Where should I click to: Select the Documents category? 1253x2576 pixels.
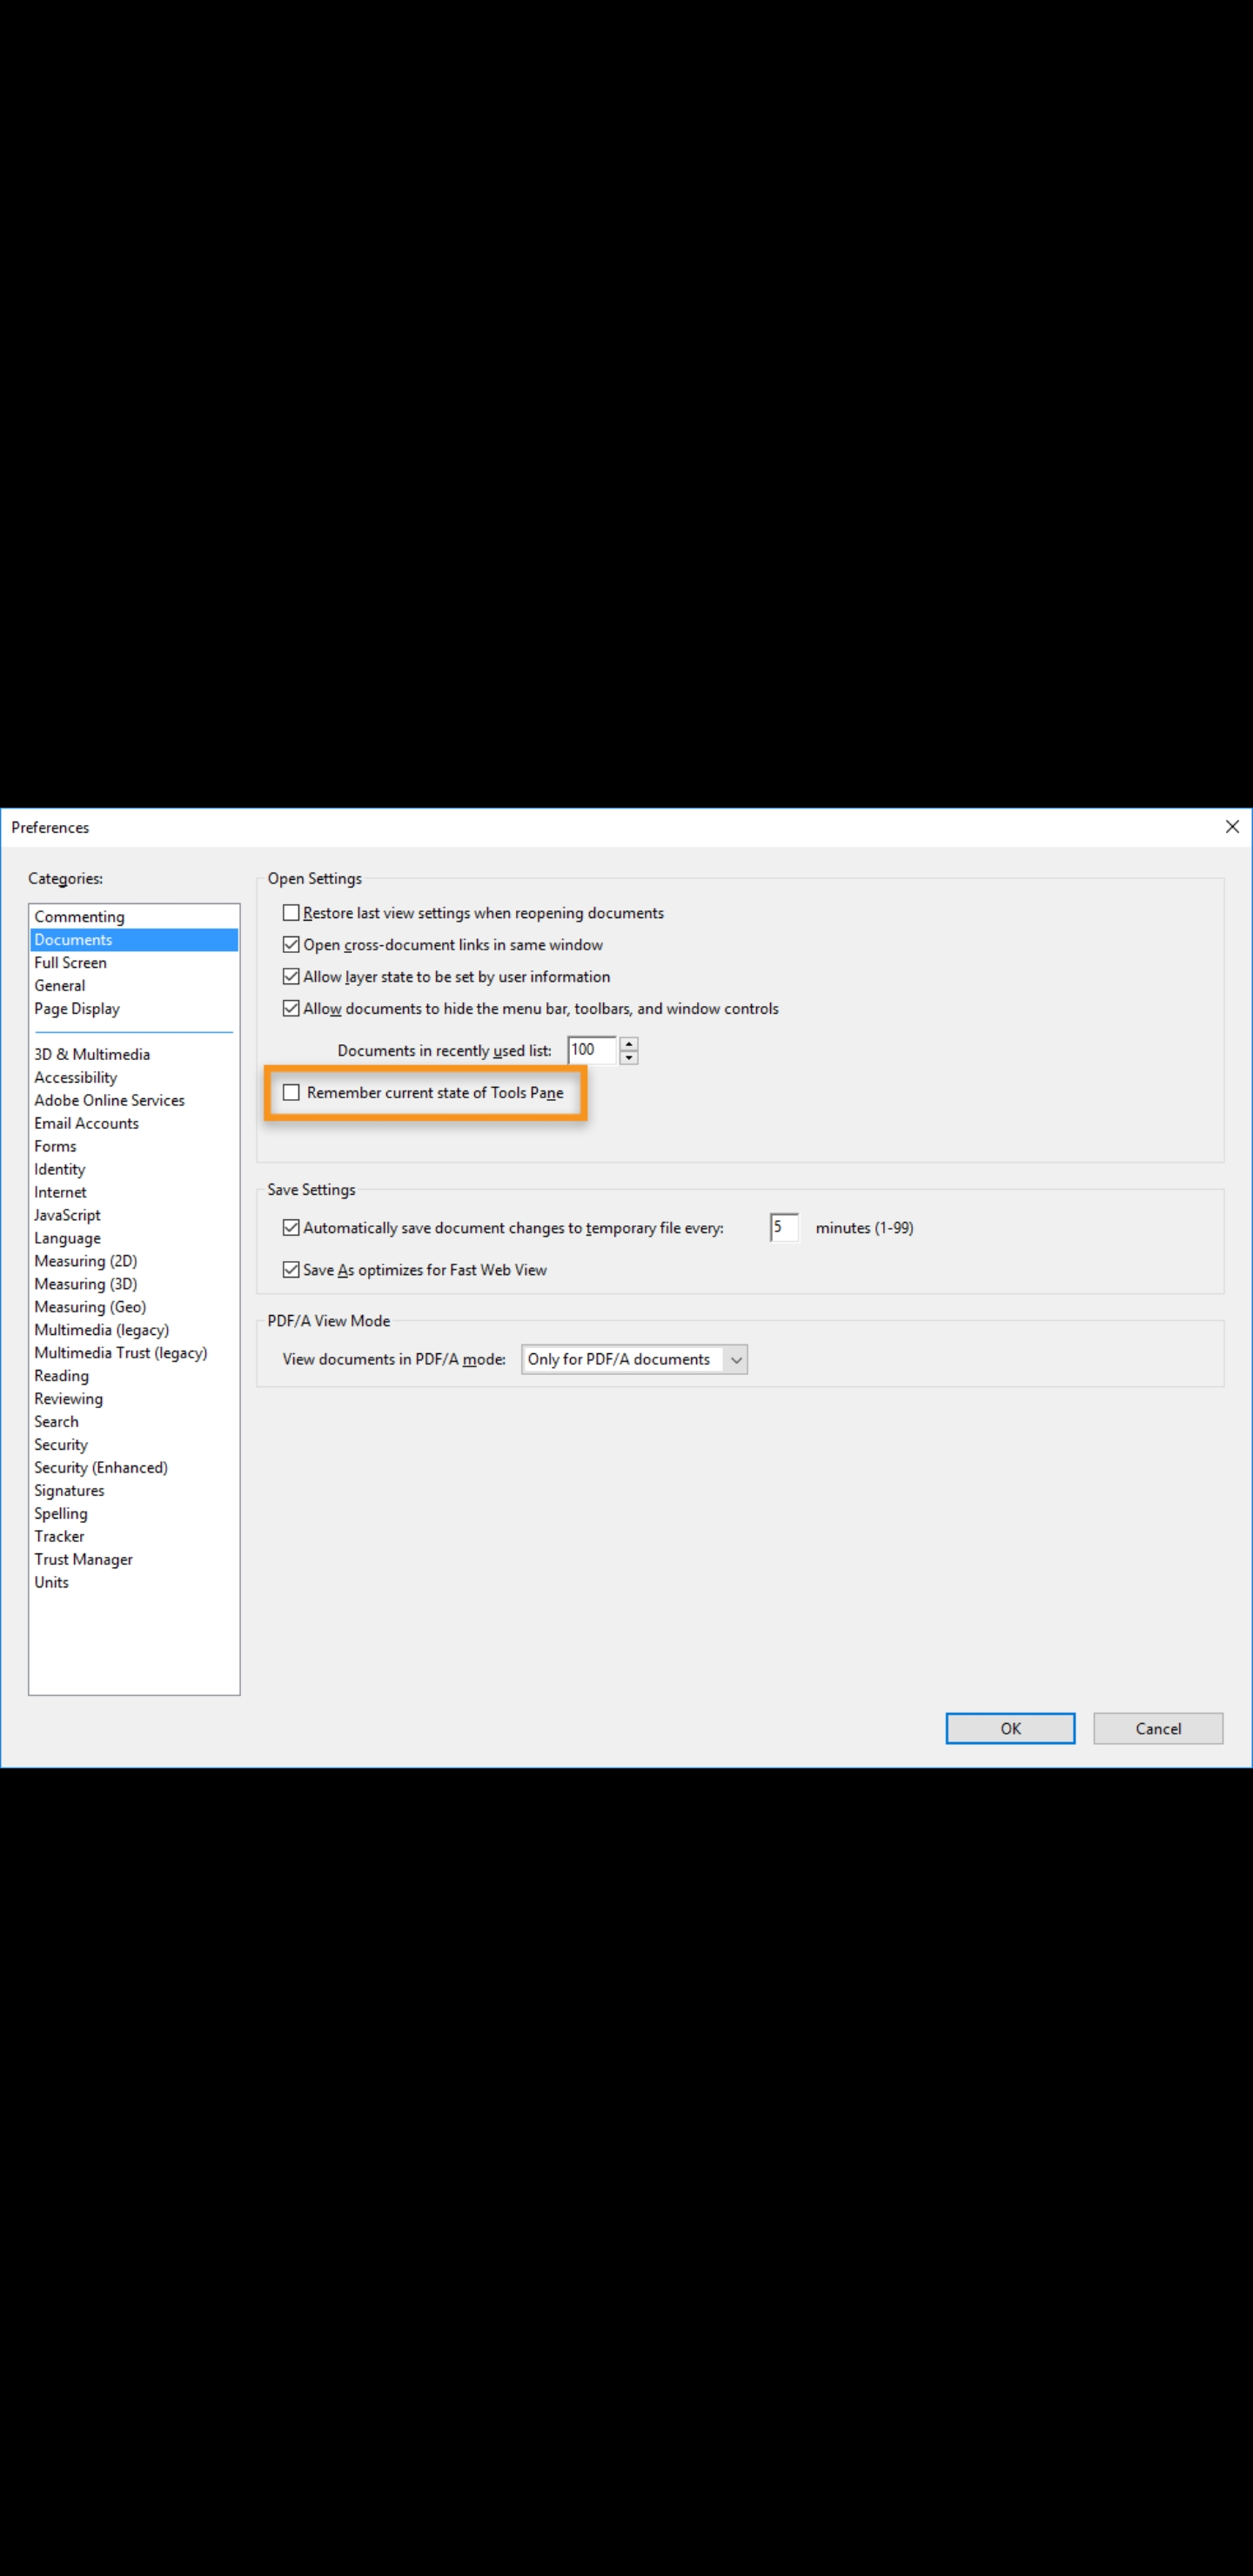click(134, 940)
